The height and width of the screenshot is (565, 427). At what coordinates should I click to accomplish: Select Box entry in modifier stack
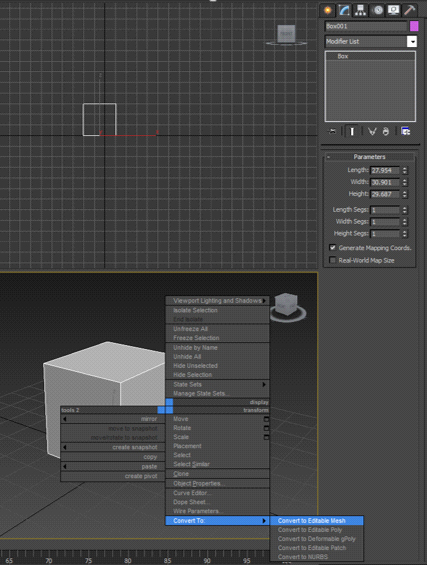tap(370, 56)
